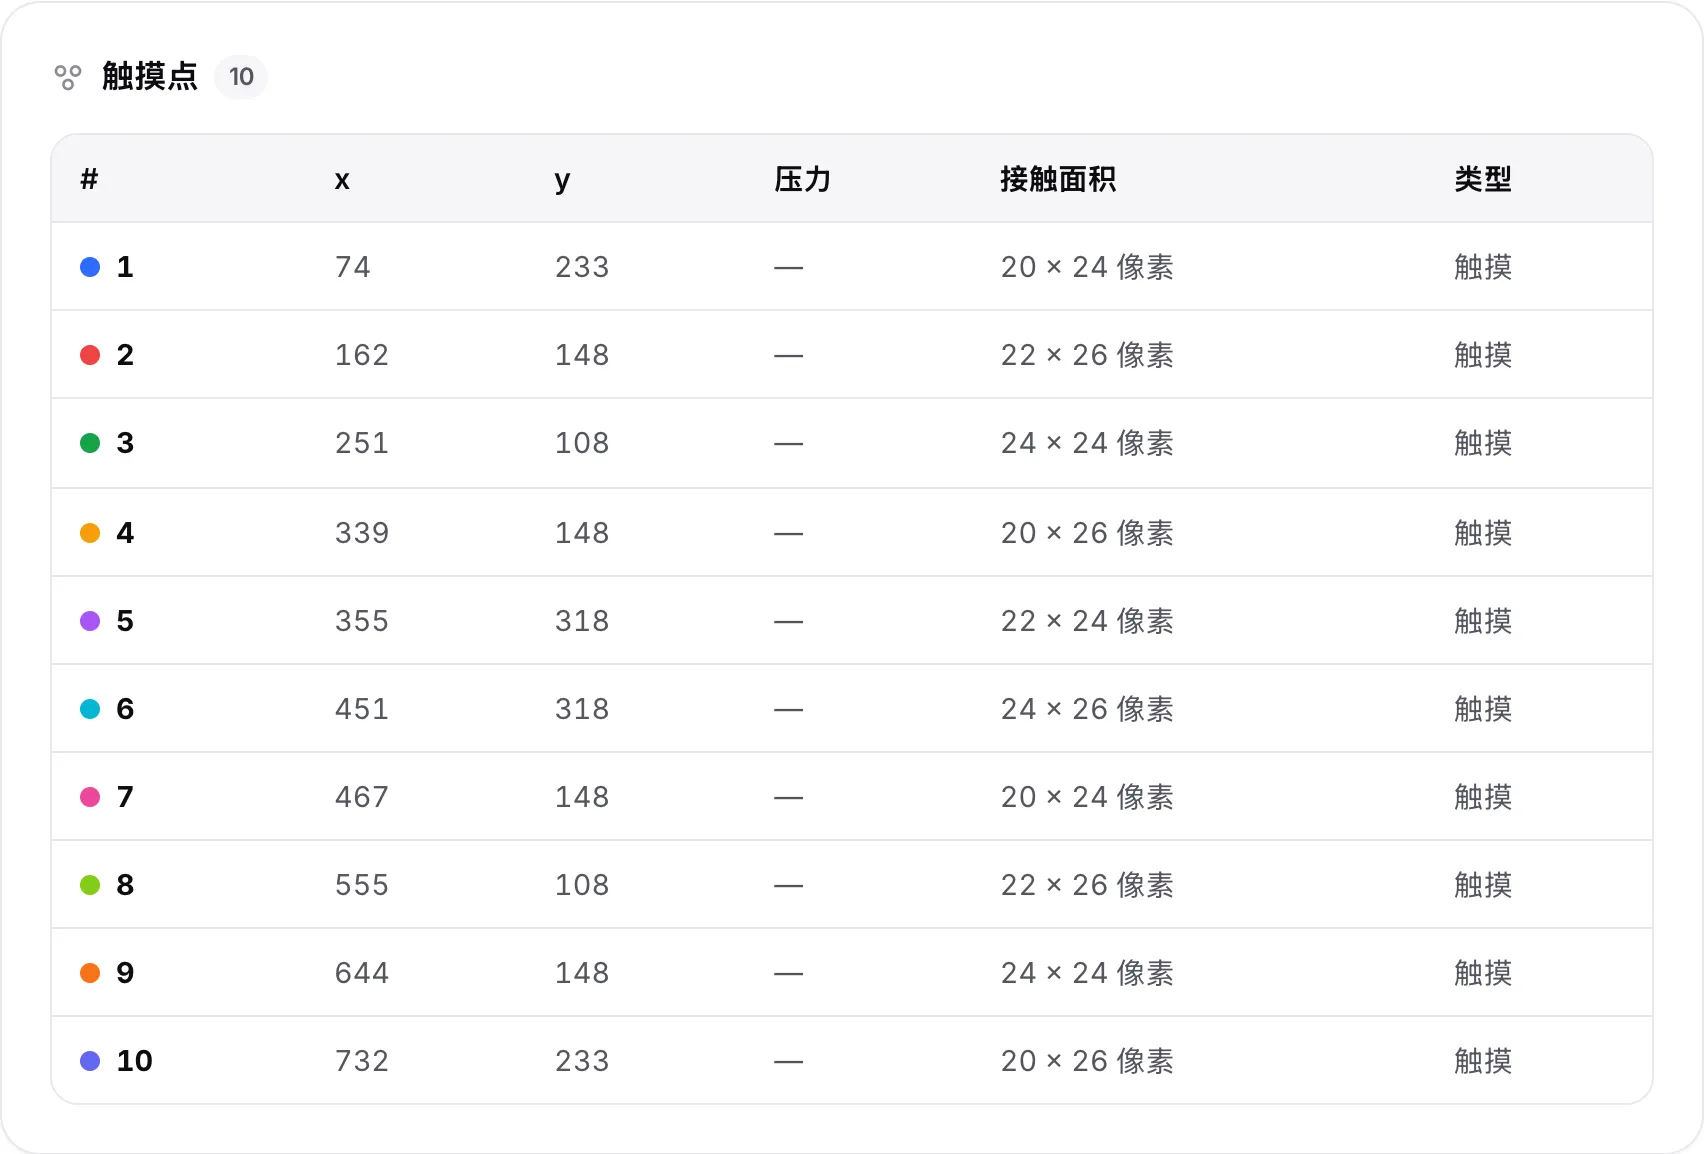Click 20 × 26 像素 in row 4
Screen dimensions: 1704x1154
click(x=1087, y=533)
